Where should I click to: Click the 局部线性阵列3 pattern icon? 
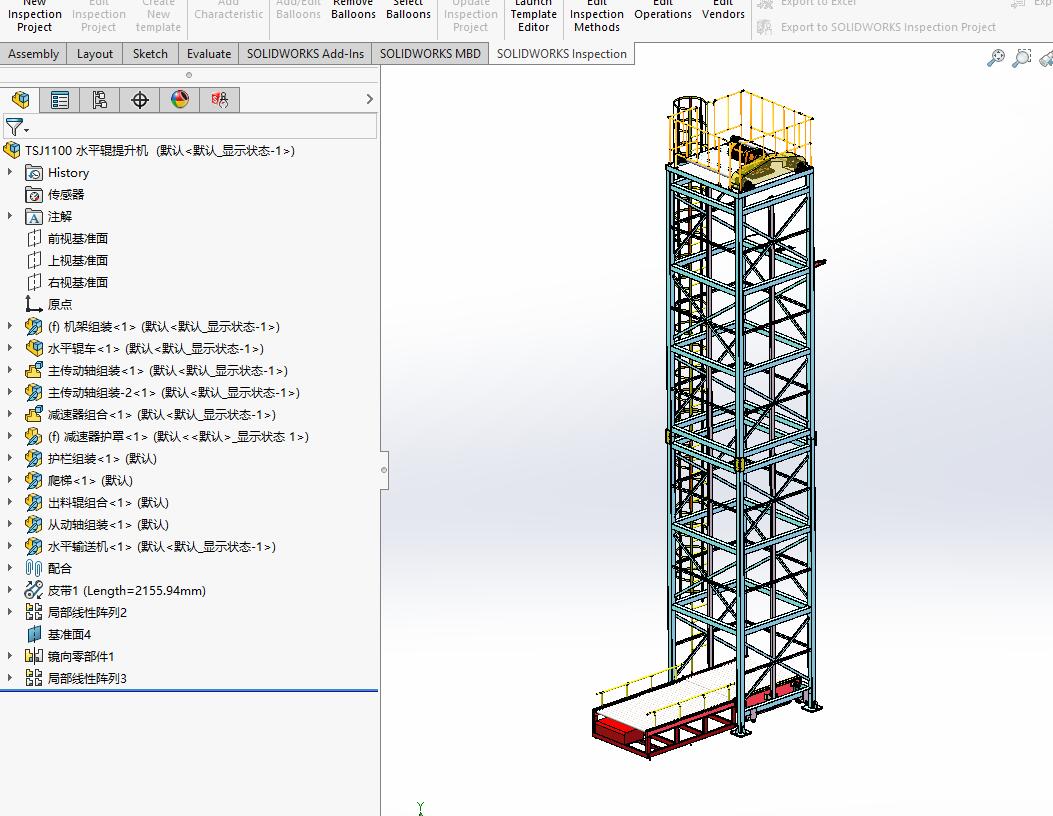(34, 678)
